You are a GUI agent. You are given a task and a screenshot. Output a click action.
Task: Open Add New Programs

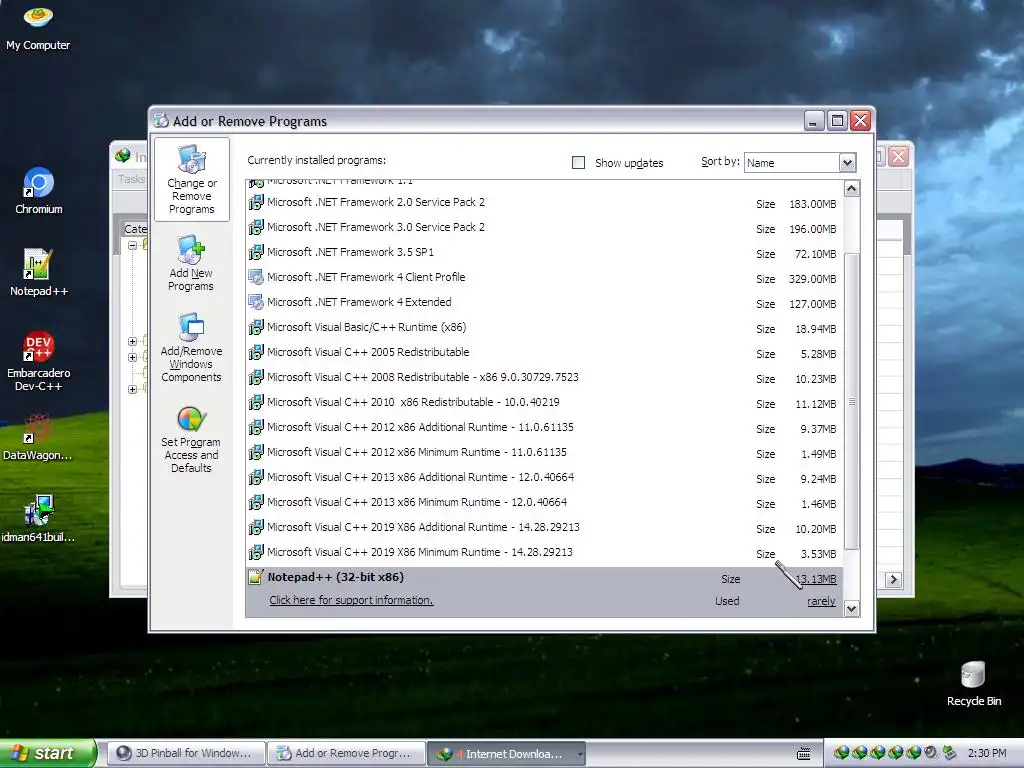pos(191,263)
